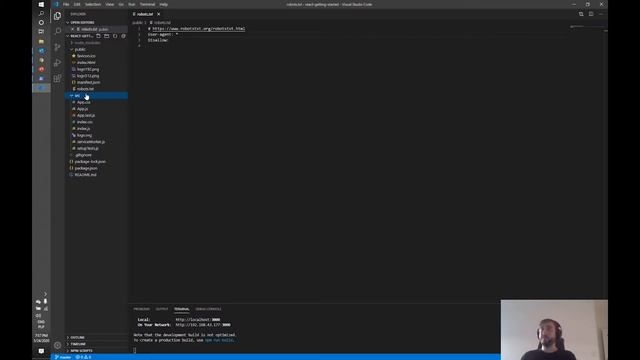Viewport: 640px width, 360px height.
Task: Open the View menu
Action: point(110,4)
